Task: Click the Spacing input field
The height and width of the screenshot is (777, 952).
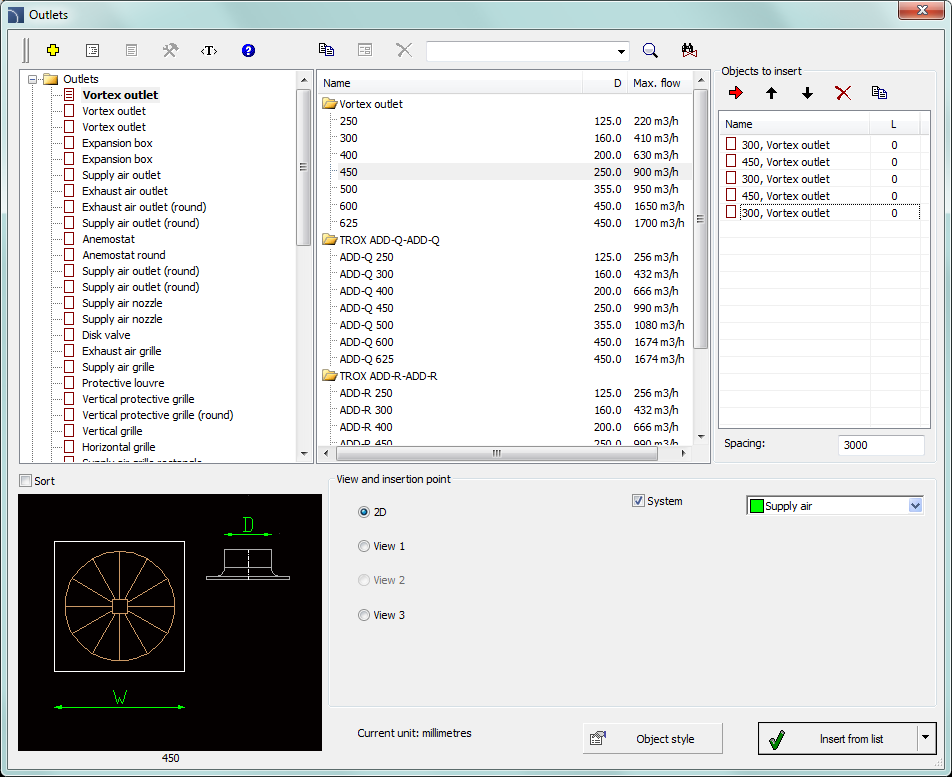Action: point(880,445)
